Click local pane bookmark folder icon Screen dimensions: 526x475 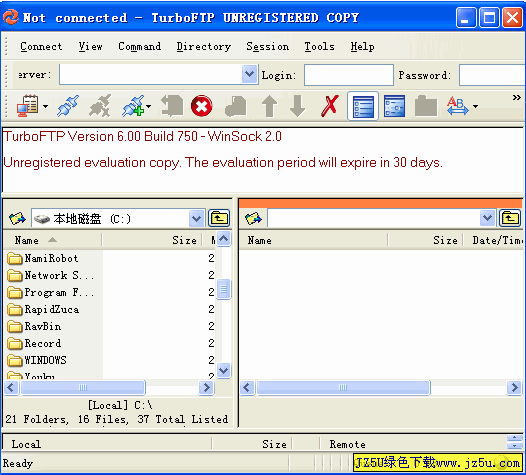click(x=17, y=219)
